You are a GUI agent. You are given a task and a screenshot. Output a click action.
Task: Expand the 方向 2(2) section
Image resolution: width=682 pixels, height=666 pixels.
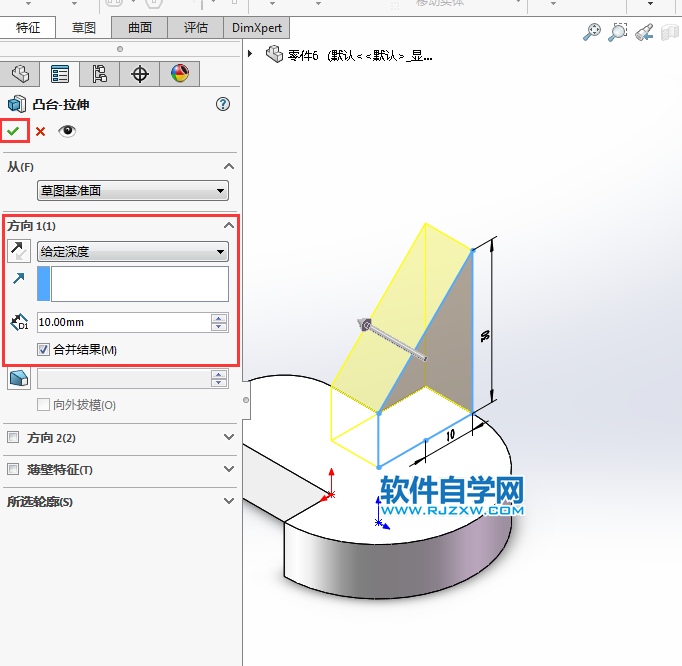click(x=229, y=437)
